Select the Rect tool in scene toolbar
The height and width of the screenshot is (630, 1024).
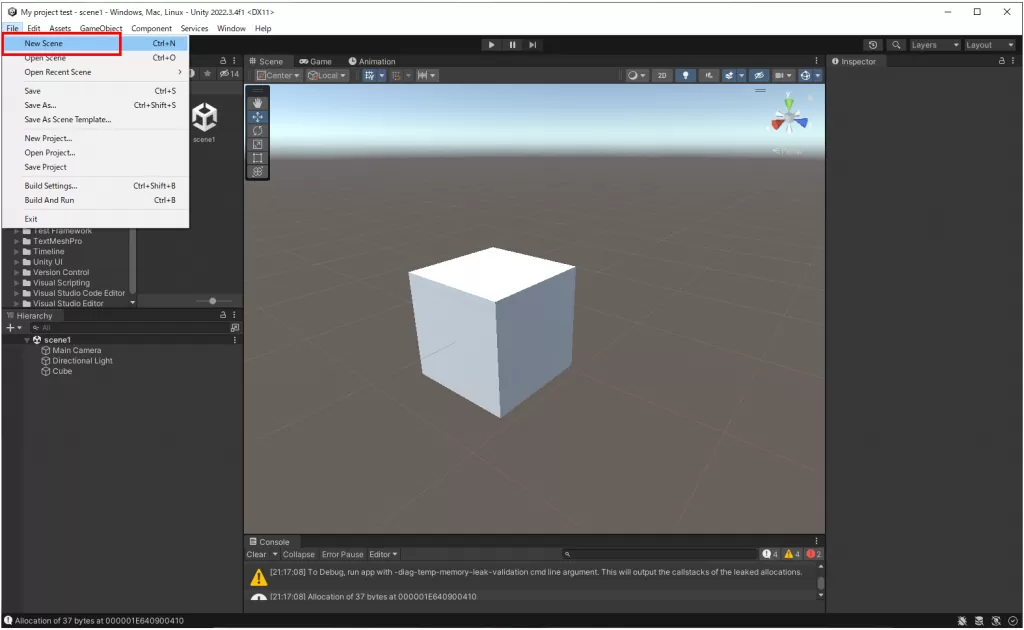tap(257, 158)
